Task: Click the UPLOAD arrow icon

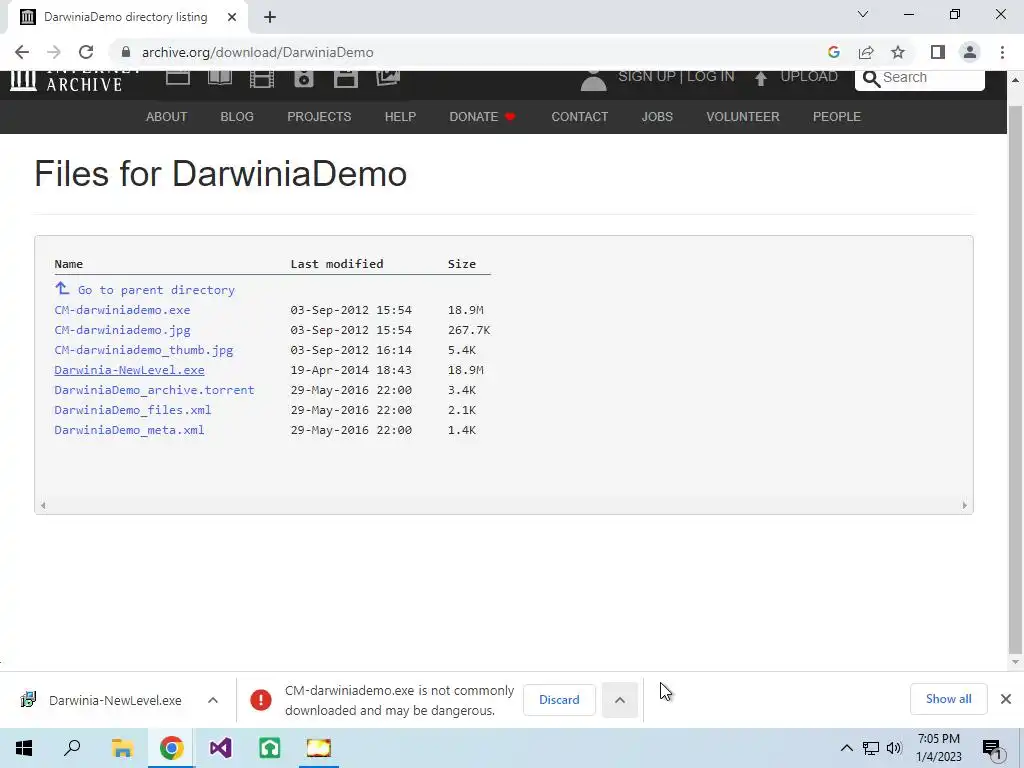Action: pyautogui.click(x=760, y=78)
